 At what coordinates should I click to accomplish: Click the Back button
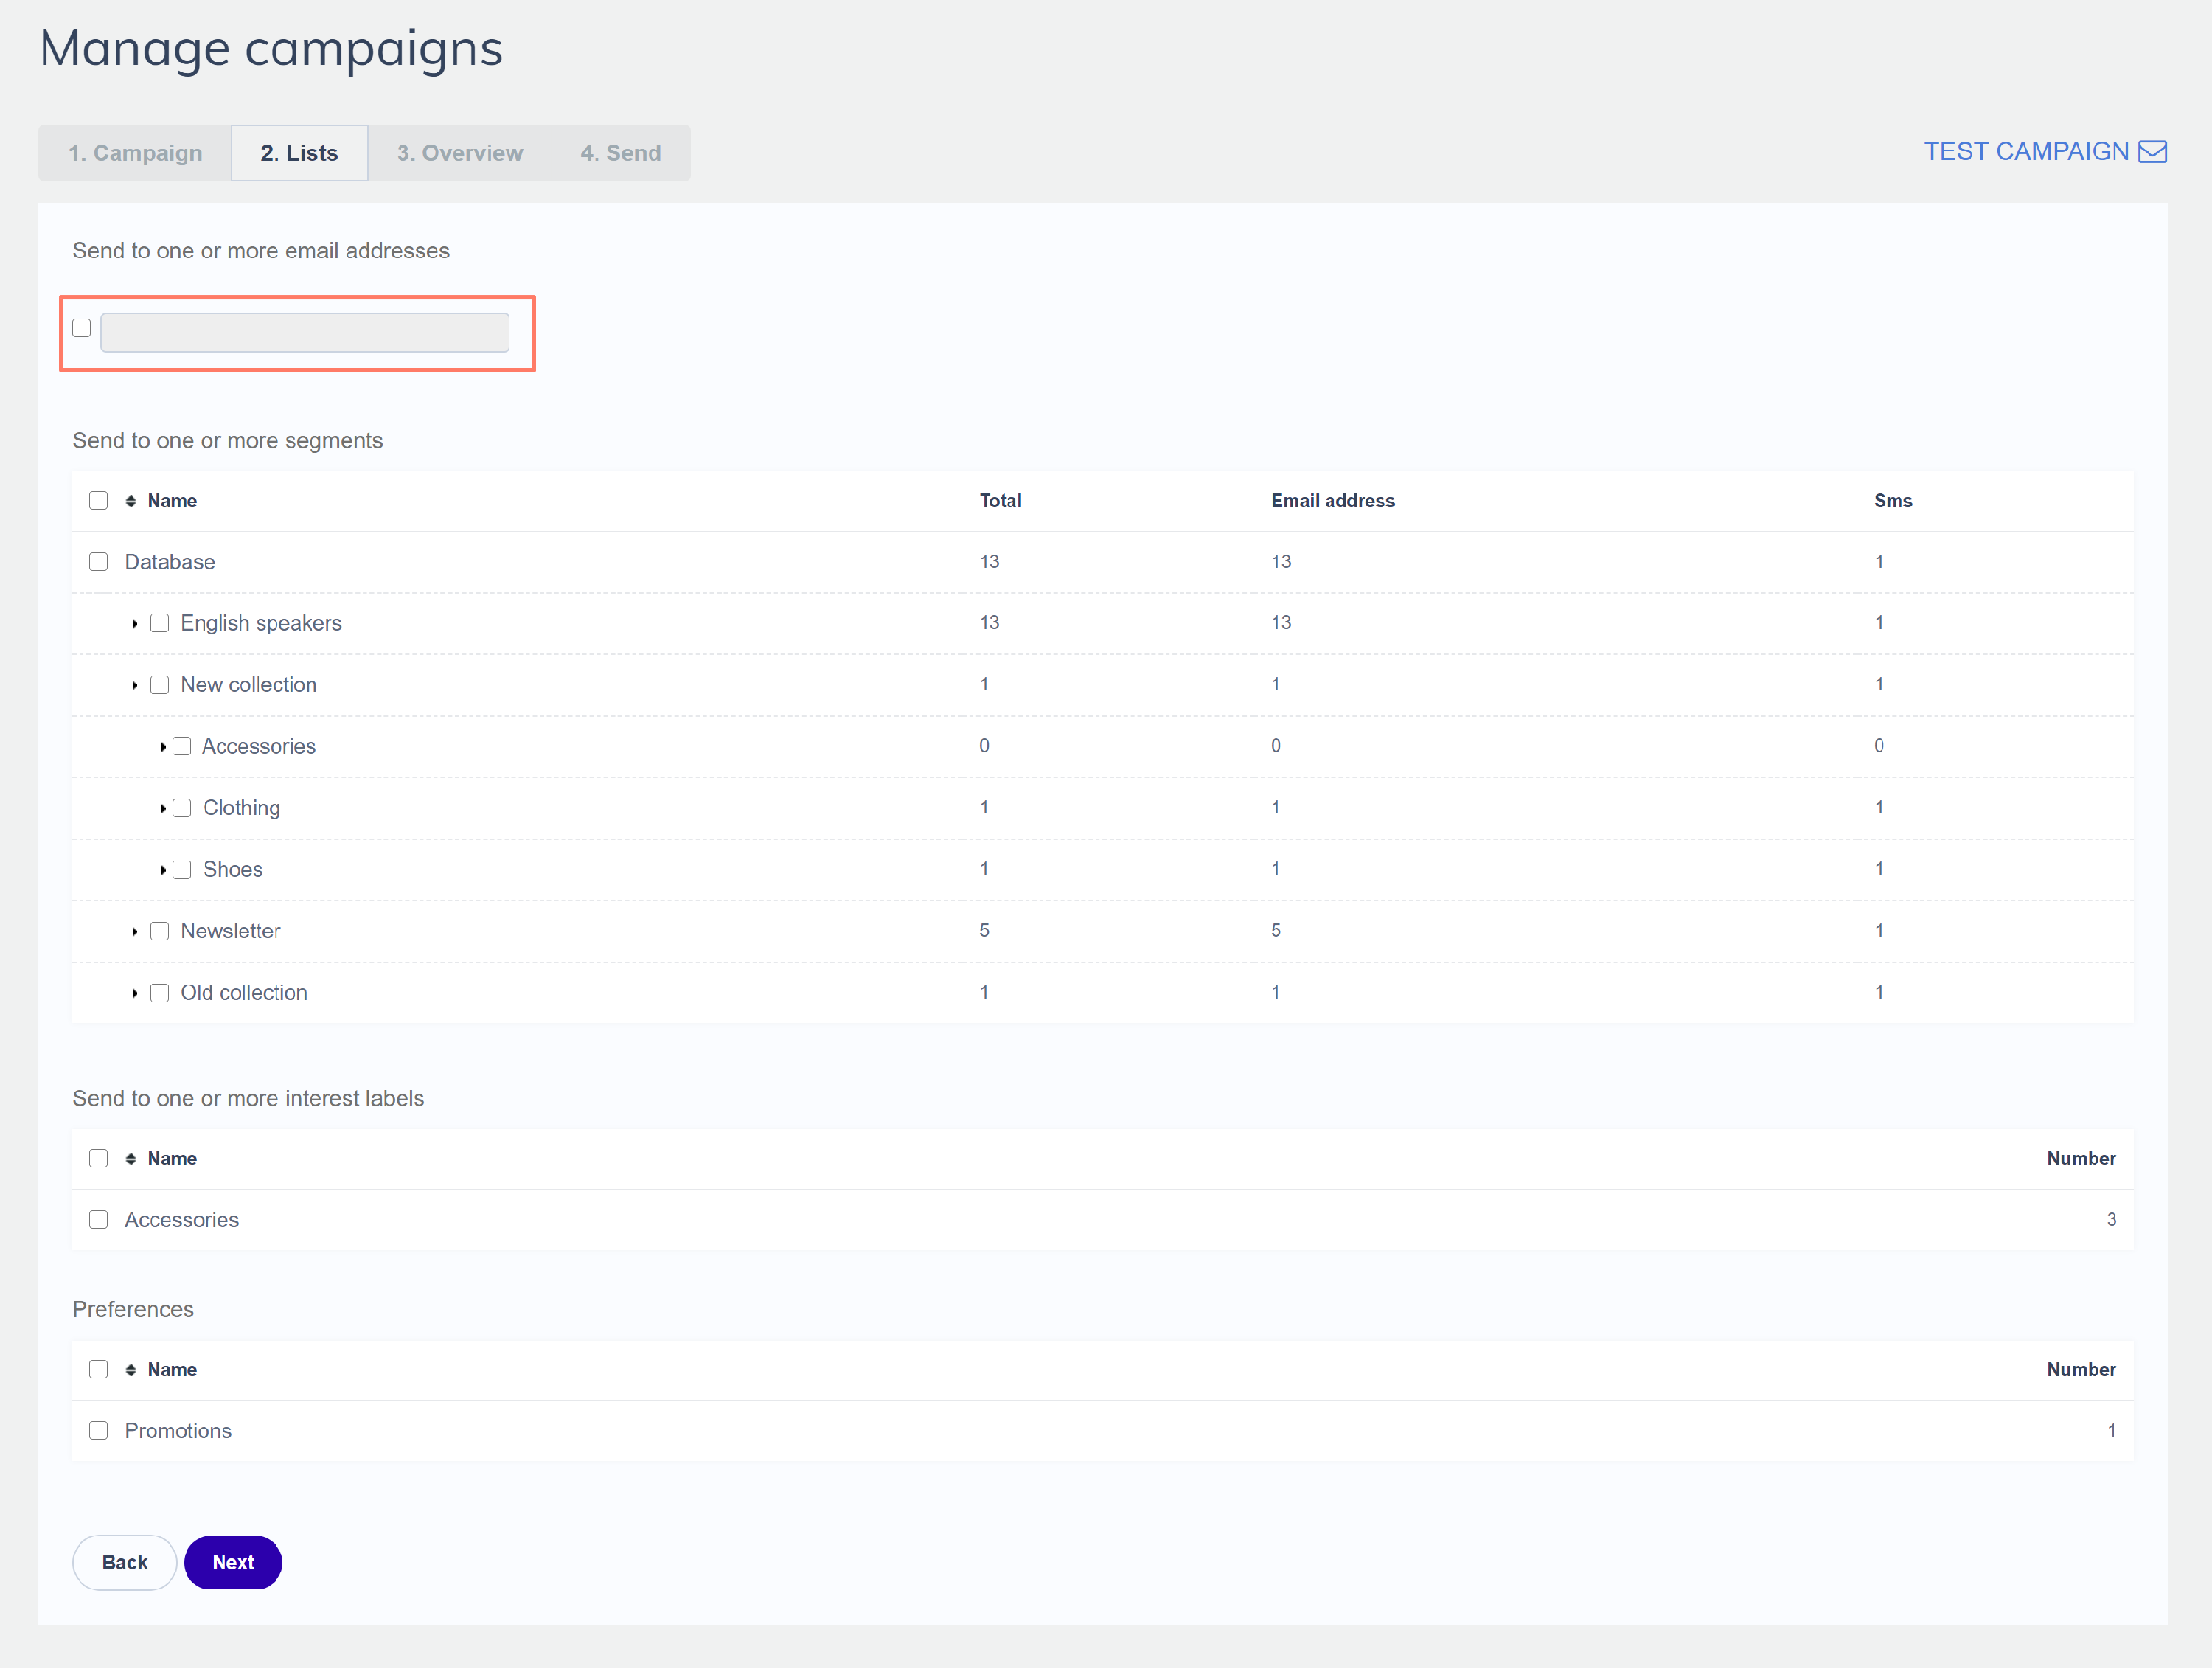click(x=124, y=1563)
